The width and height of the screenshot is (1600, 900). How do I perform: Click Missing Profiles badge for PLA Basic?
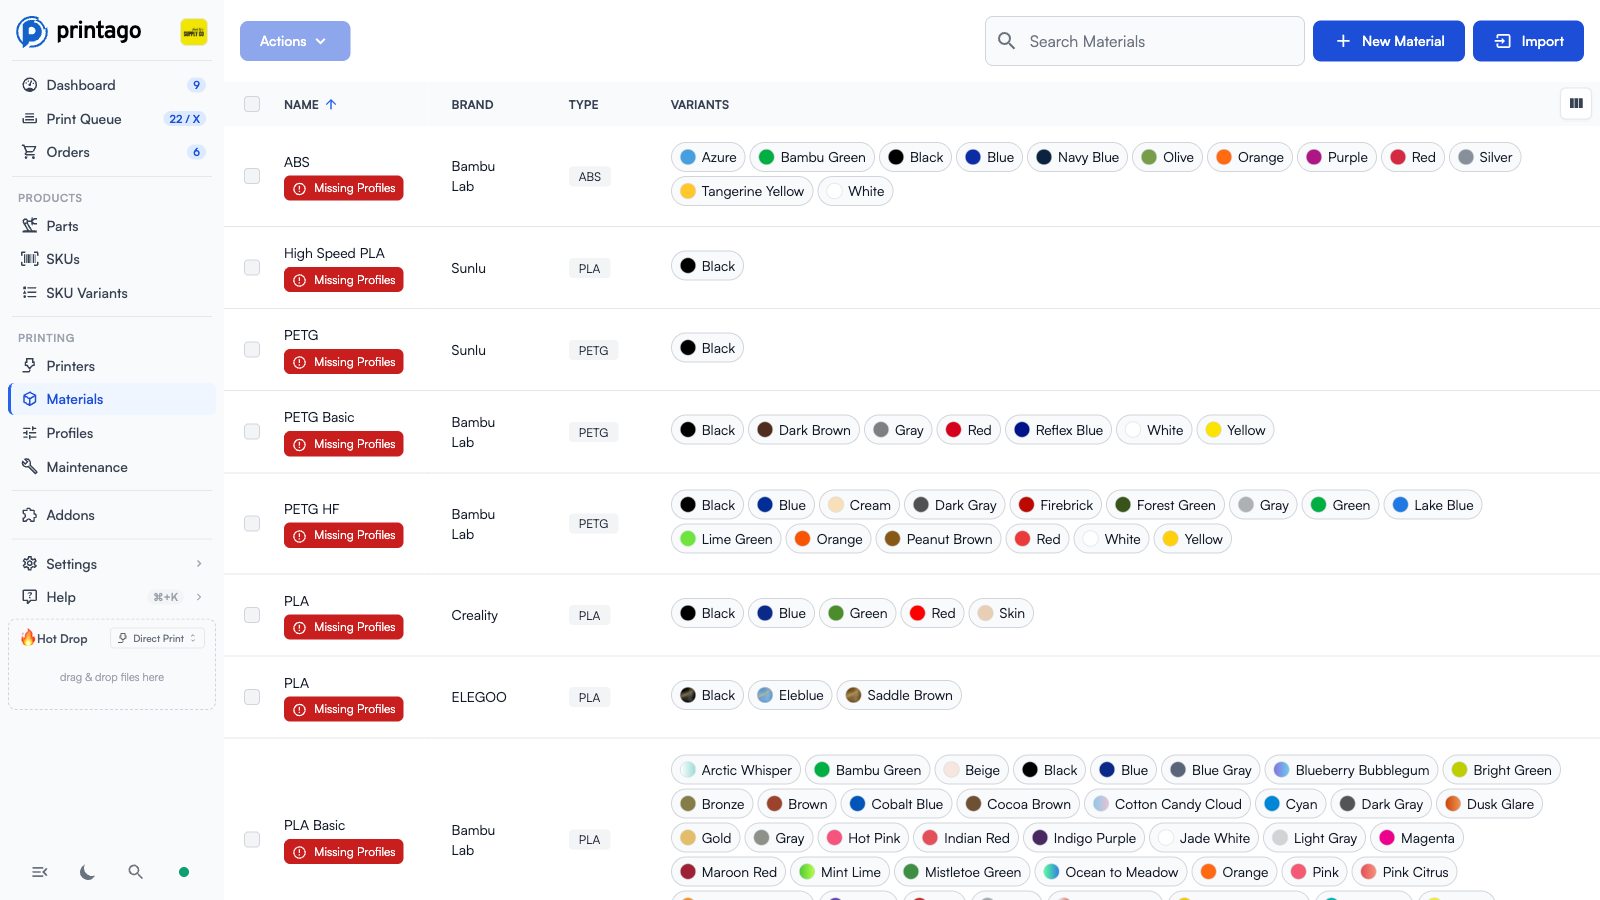click(344, 852)
